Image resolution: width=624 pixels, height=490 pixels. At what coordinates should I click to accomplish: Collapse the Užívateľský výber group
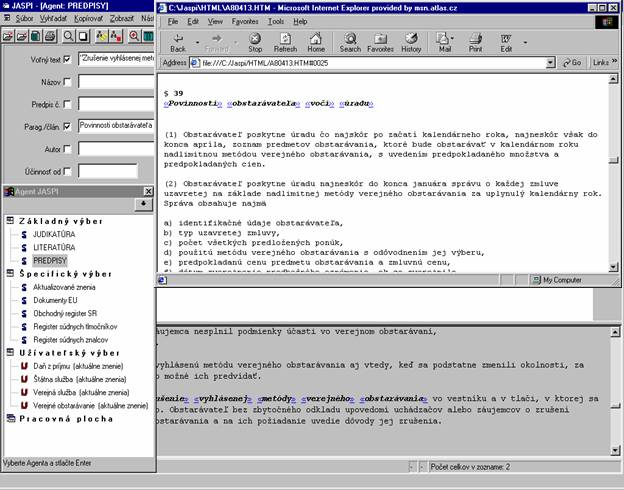[x=10, y=352]
